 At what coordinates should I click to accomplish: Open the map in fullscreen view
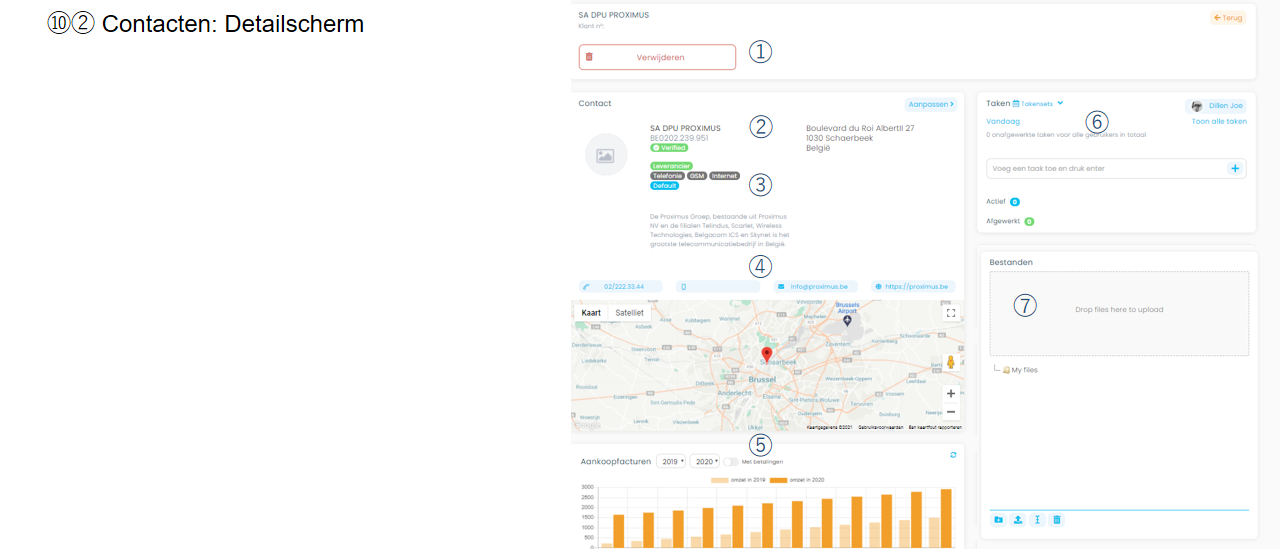[950, 313]
